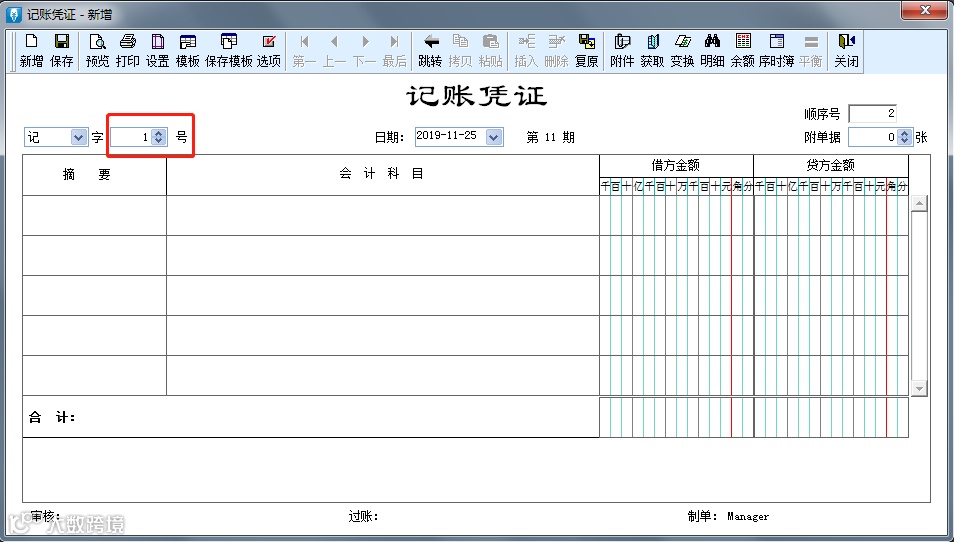
Task: Click the 摘要 column header
Action: tap(94, 175)
